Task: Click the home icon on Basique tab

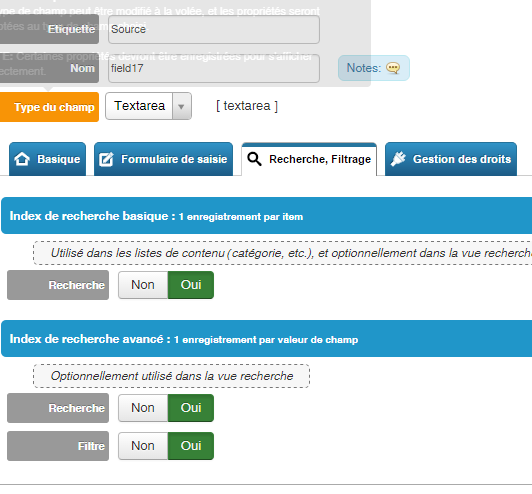Action: 22,159
